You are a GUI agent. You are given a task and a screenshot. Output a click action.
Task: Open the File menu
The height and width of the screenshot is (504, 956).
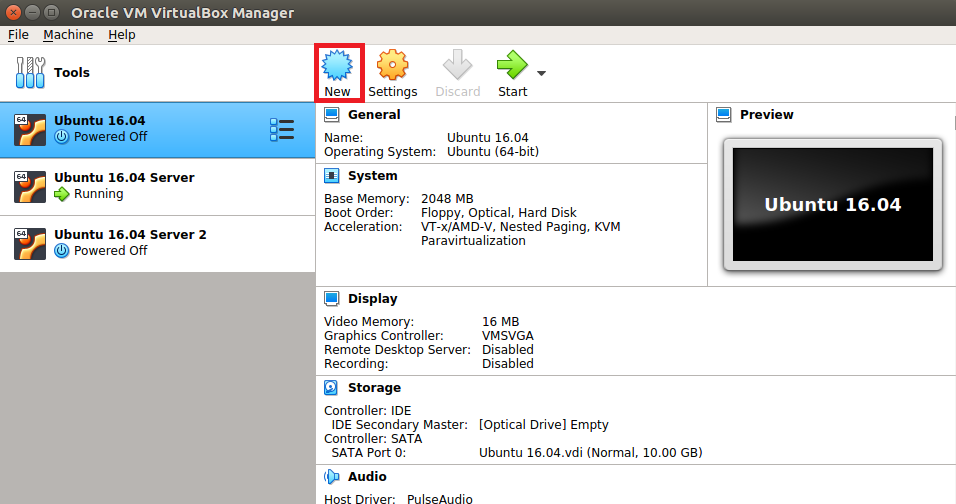[x=18, y=35]
